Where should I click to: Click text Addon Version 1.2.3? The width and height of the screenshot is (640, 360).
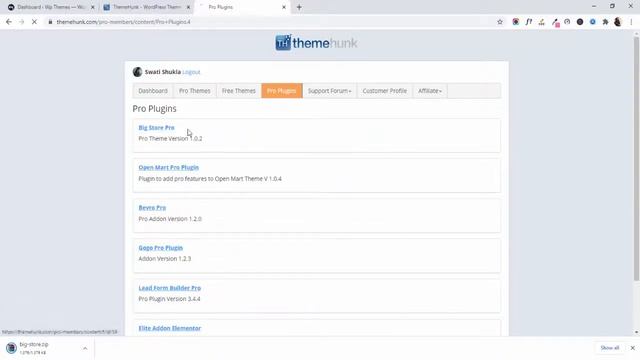click(x=164, y=259)
